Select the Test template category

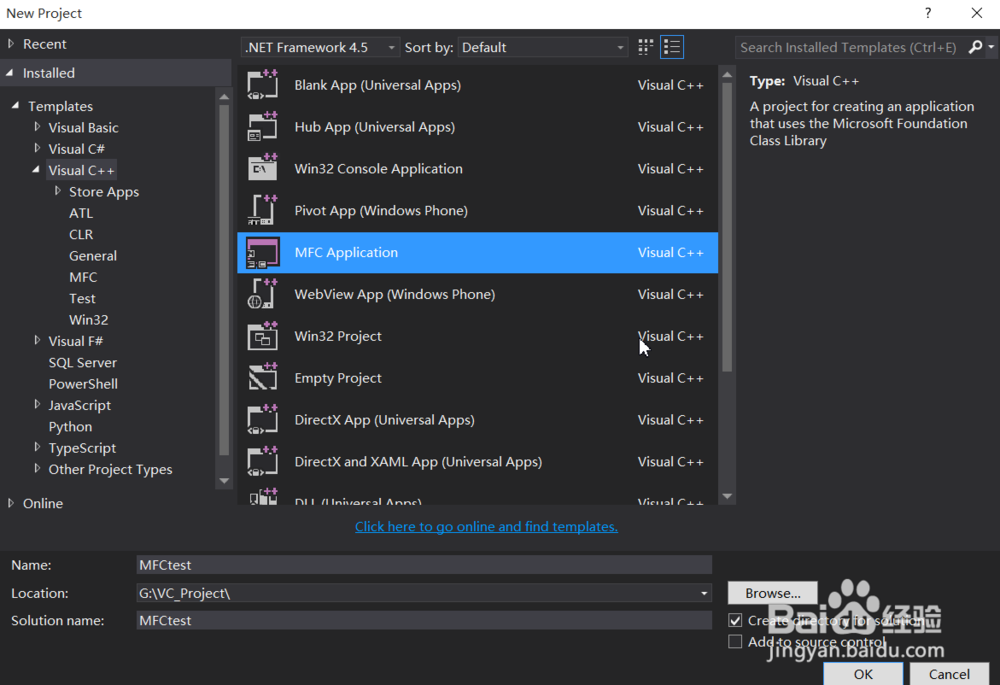pyautogui.click(x=82, y=298)
